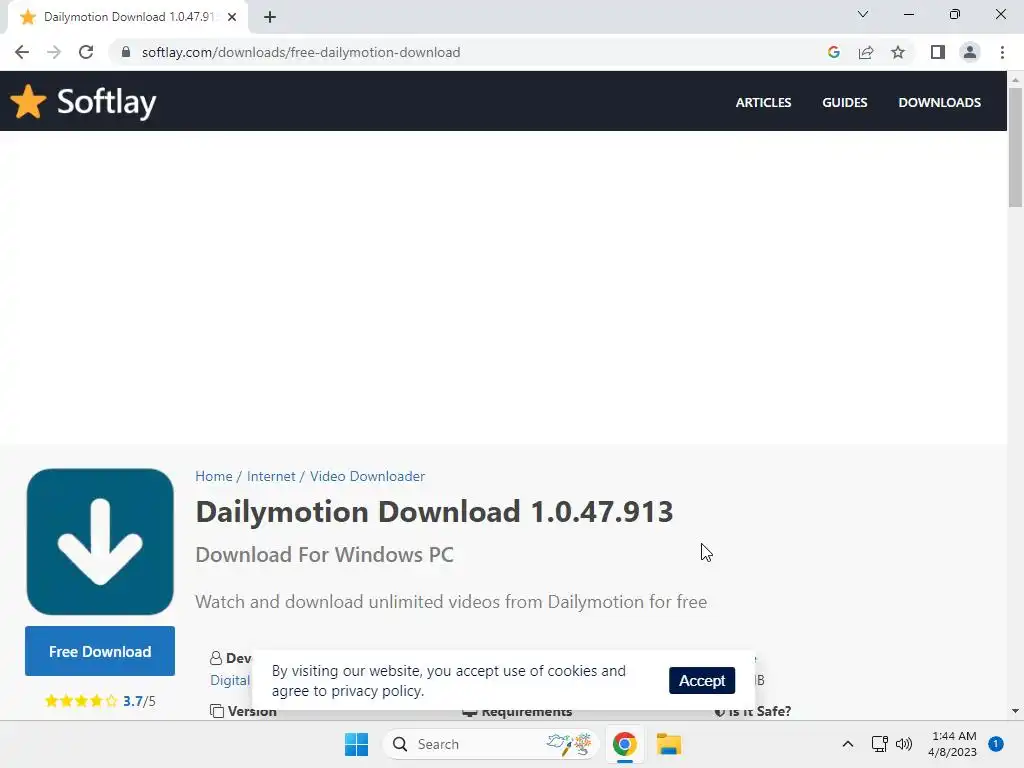
Task: Open the DOWNLOADS menu item
Action: click(x=939, y=103)
